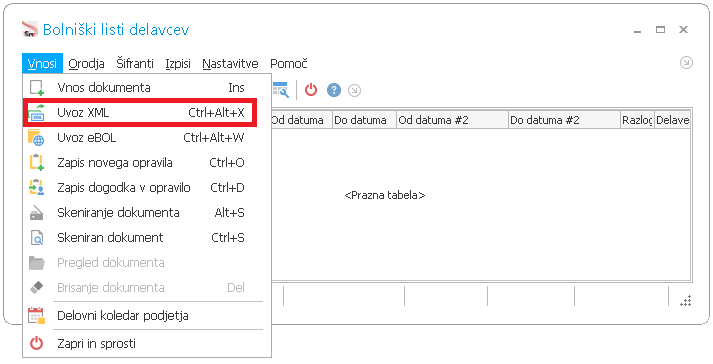Viewport: 713px width, 364px height.
Task: Open the Izpisi menu
Action: coord(178,64)
